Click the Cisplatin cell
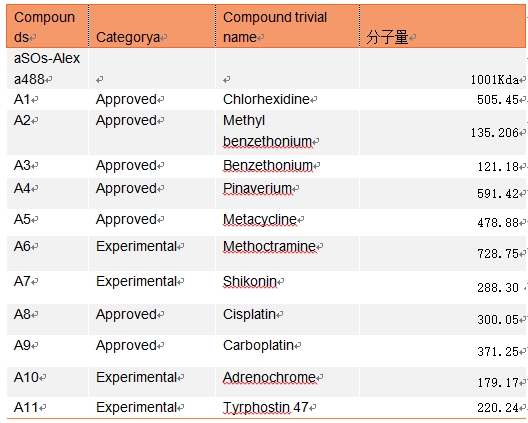The width and height of the screenshot is (528, 423). pos(288,319)
